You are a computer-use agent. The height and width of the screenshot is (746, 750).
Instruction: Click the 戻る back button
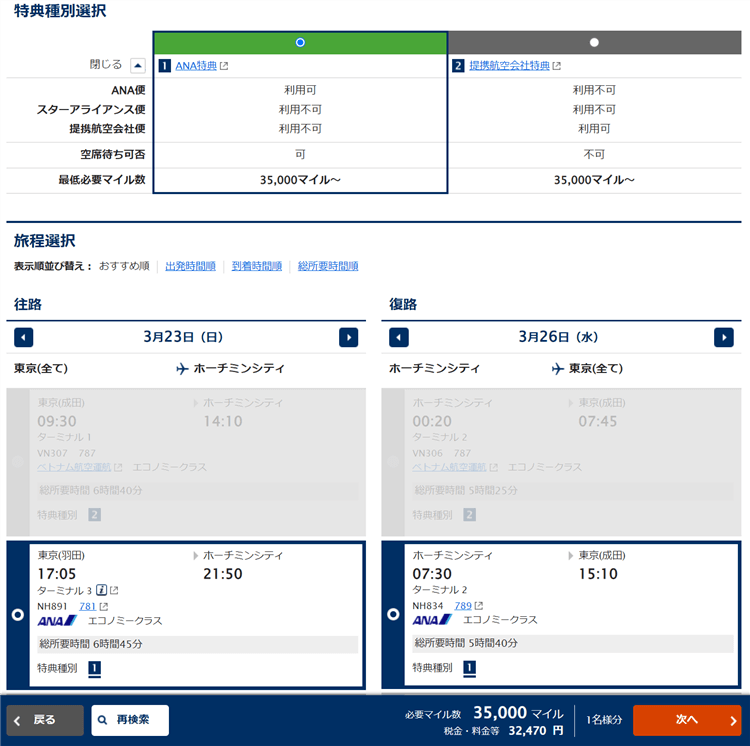46,720
